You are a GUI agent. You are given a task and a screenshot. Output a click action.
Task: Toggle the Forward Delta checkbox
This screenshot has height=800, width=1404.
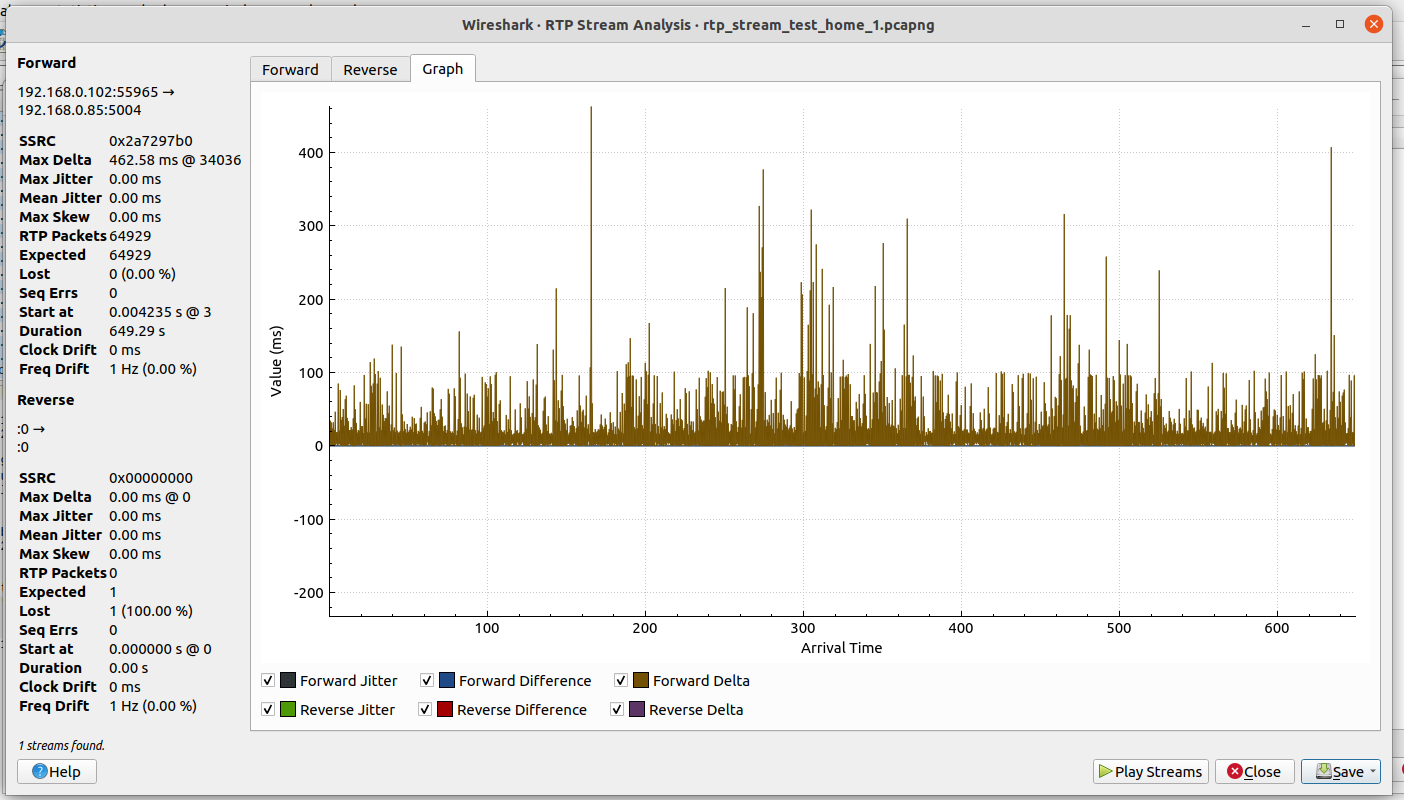621,681
